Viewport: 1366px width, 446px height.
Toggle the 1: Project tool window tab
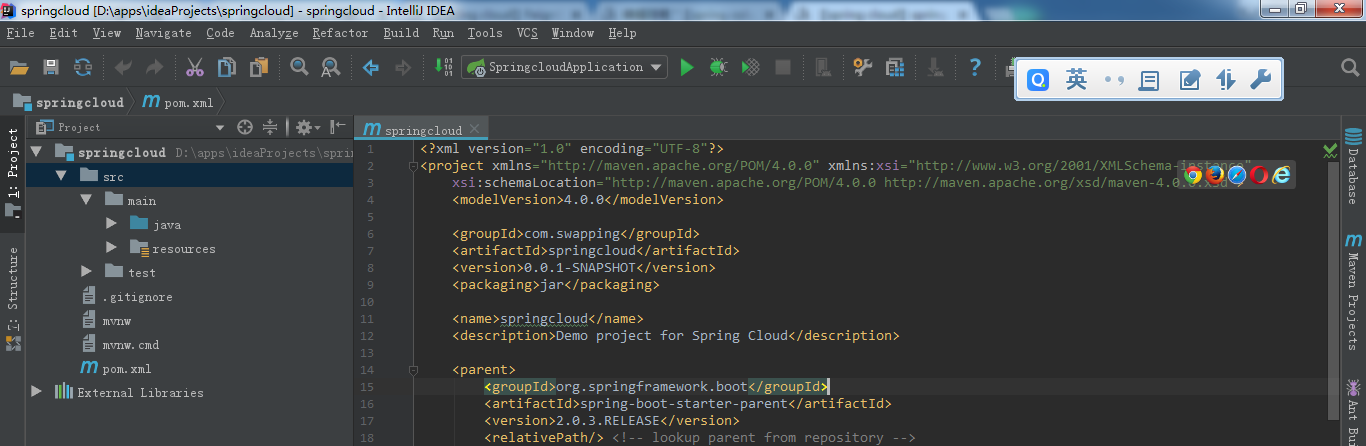tap(13, 173)
